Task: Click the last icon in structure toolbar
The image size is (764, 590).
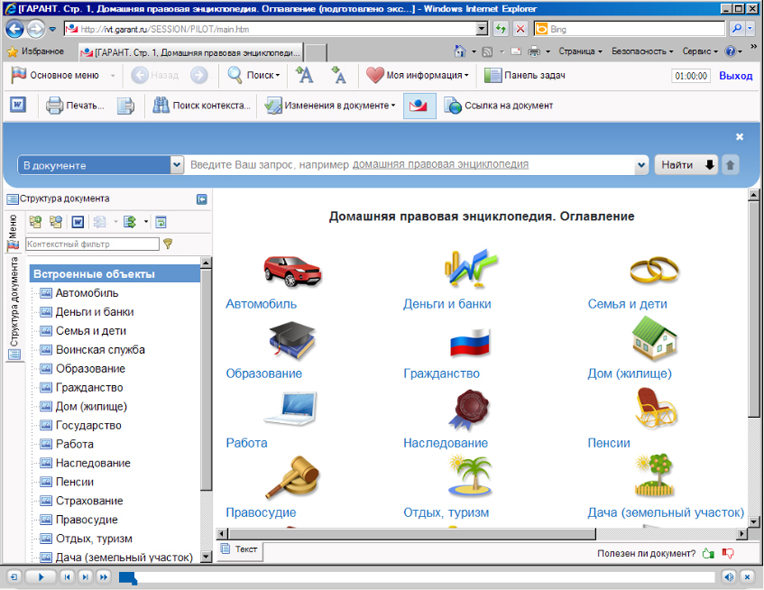Action: [161, 222]
